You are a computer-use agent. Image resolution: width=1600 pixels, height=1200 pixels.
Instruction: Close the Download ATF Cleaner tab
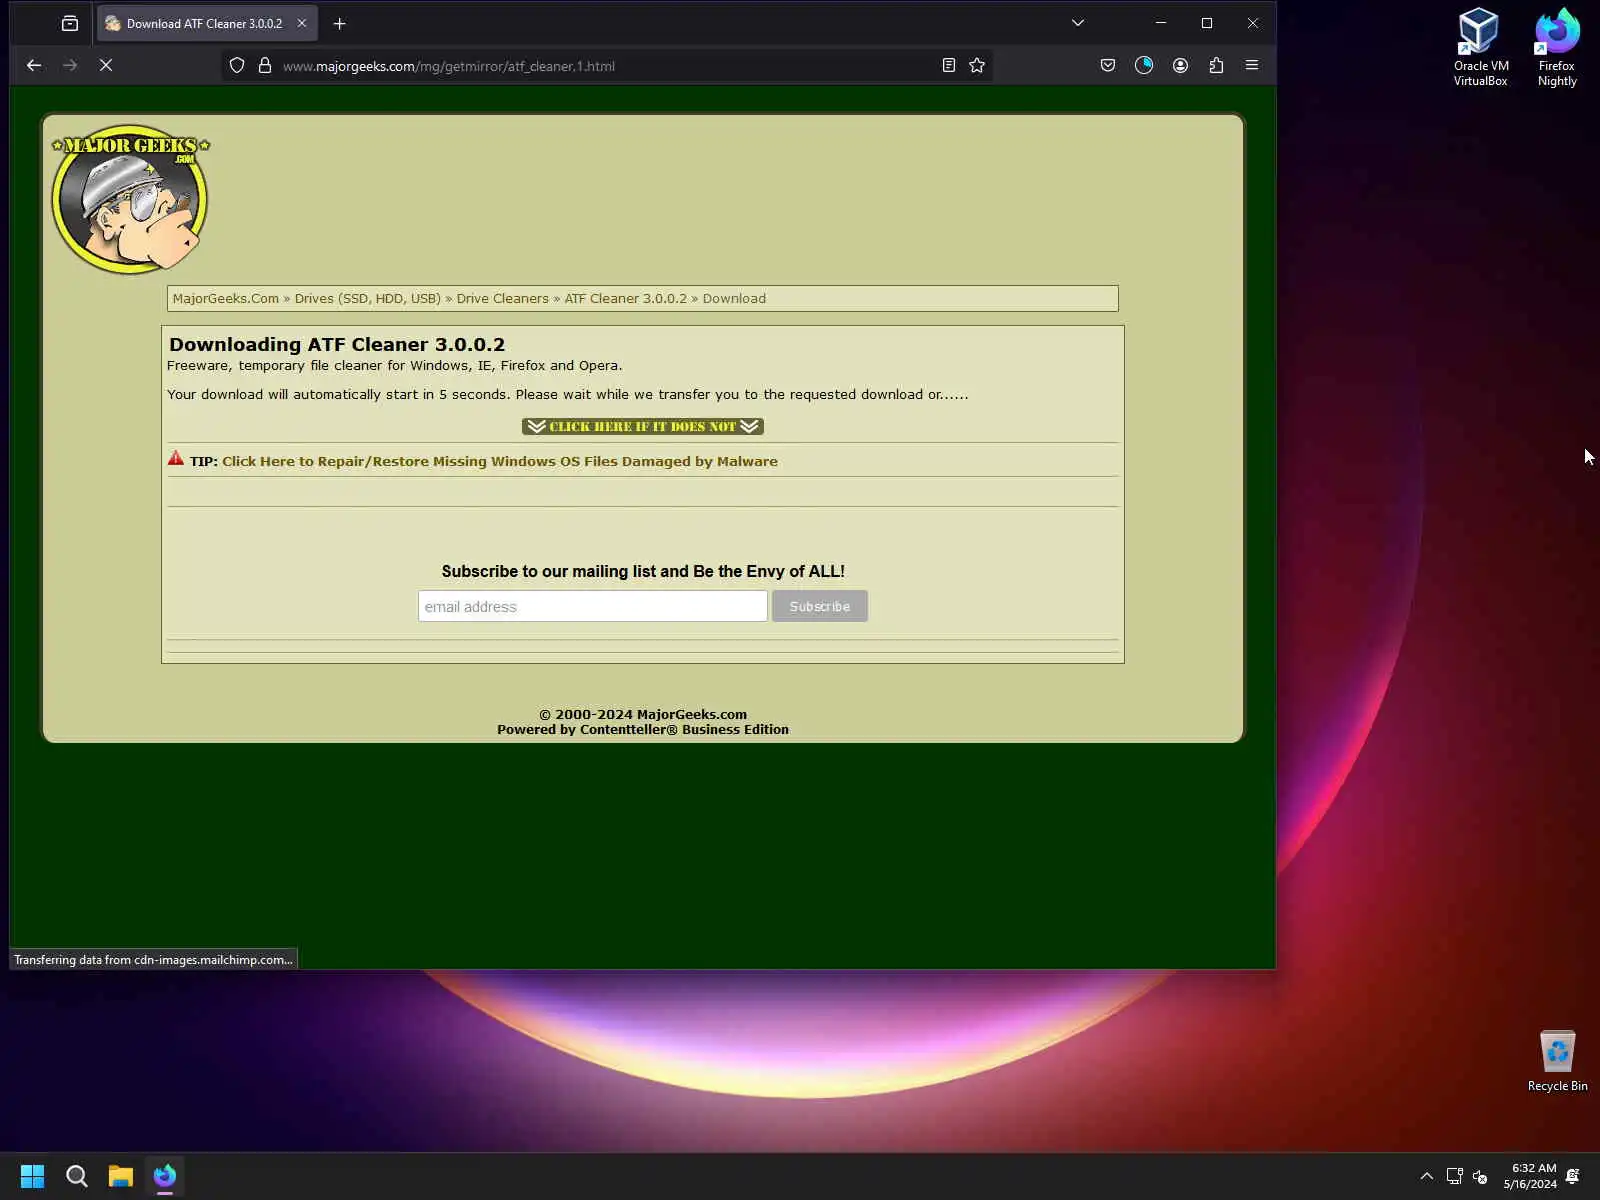click(302, 23)
